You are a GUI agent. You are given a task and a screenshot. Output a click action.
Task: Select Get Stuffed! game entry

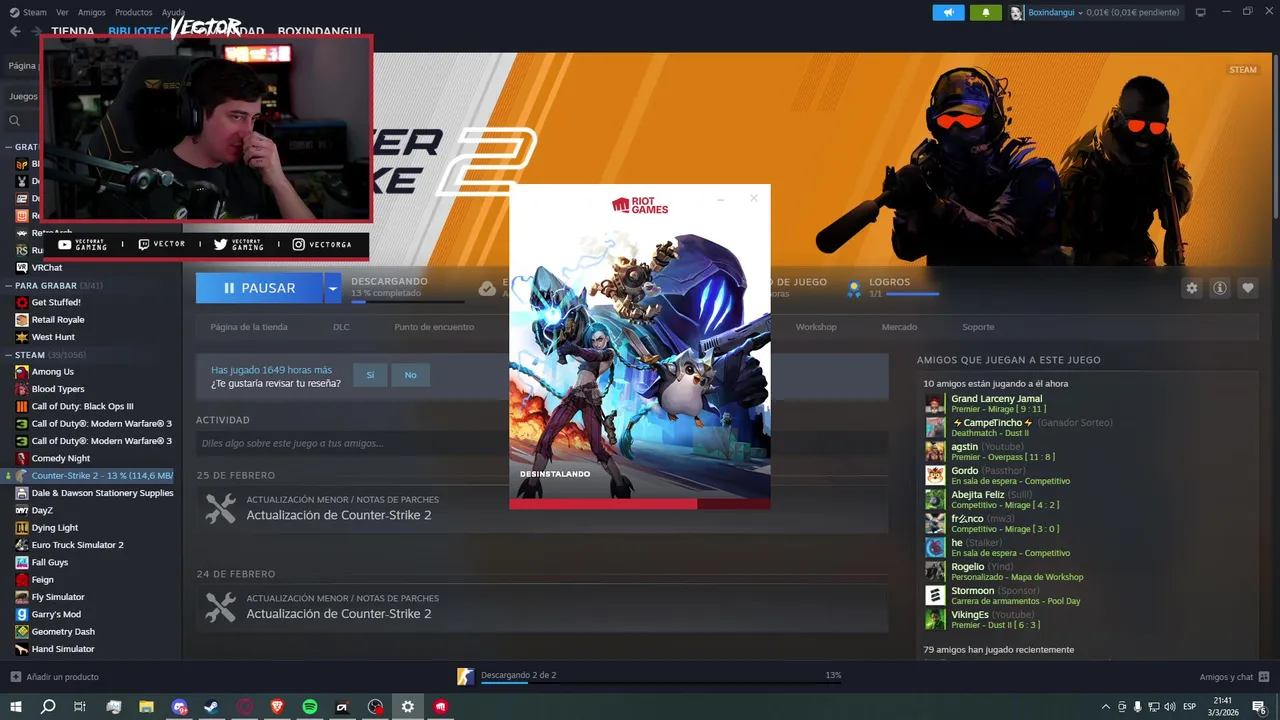pyautogui.click(x=55, y=302)
